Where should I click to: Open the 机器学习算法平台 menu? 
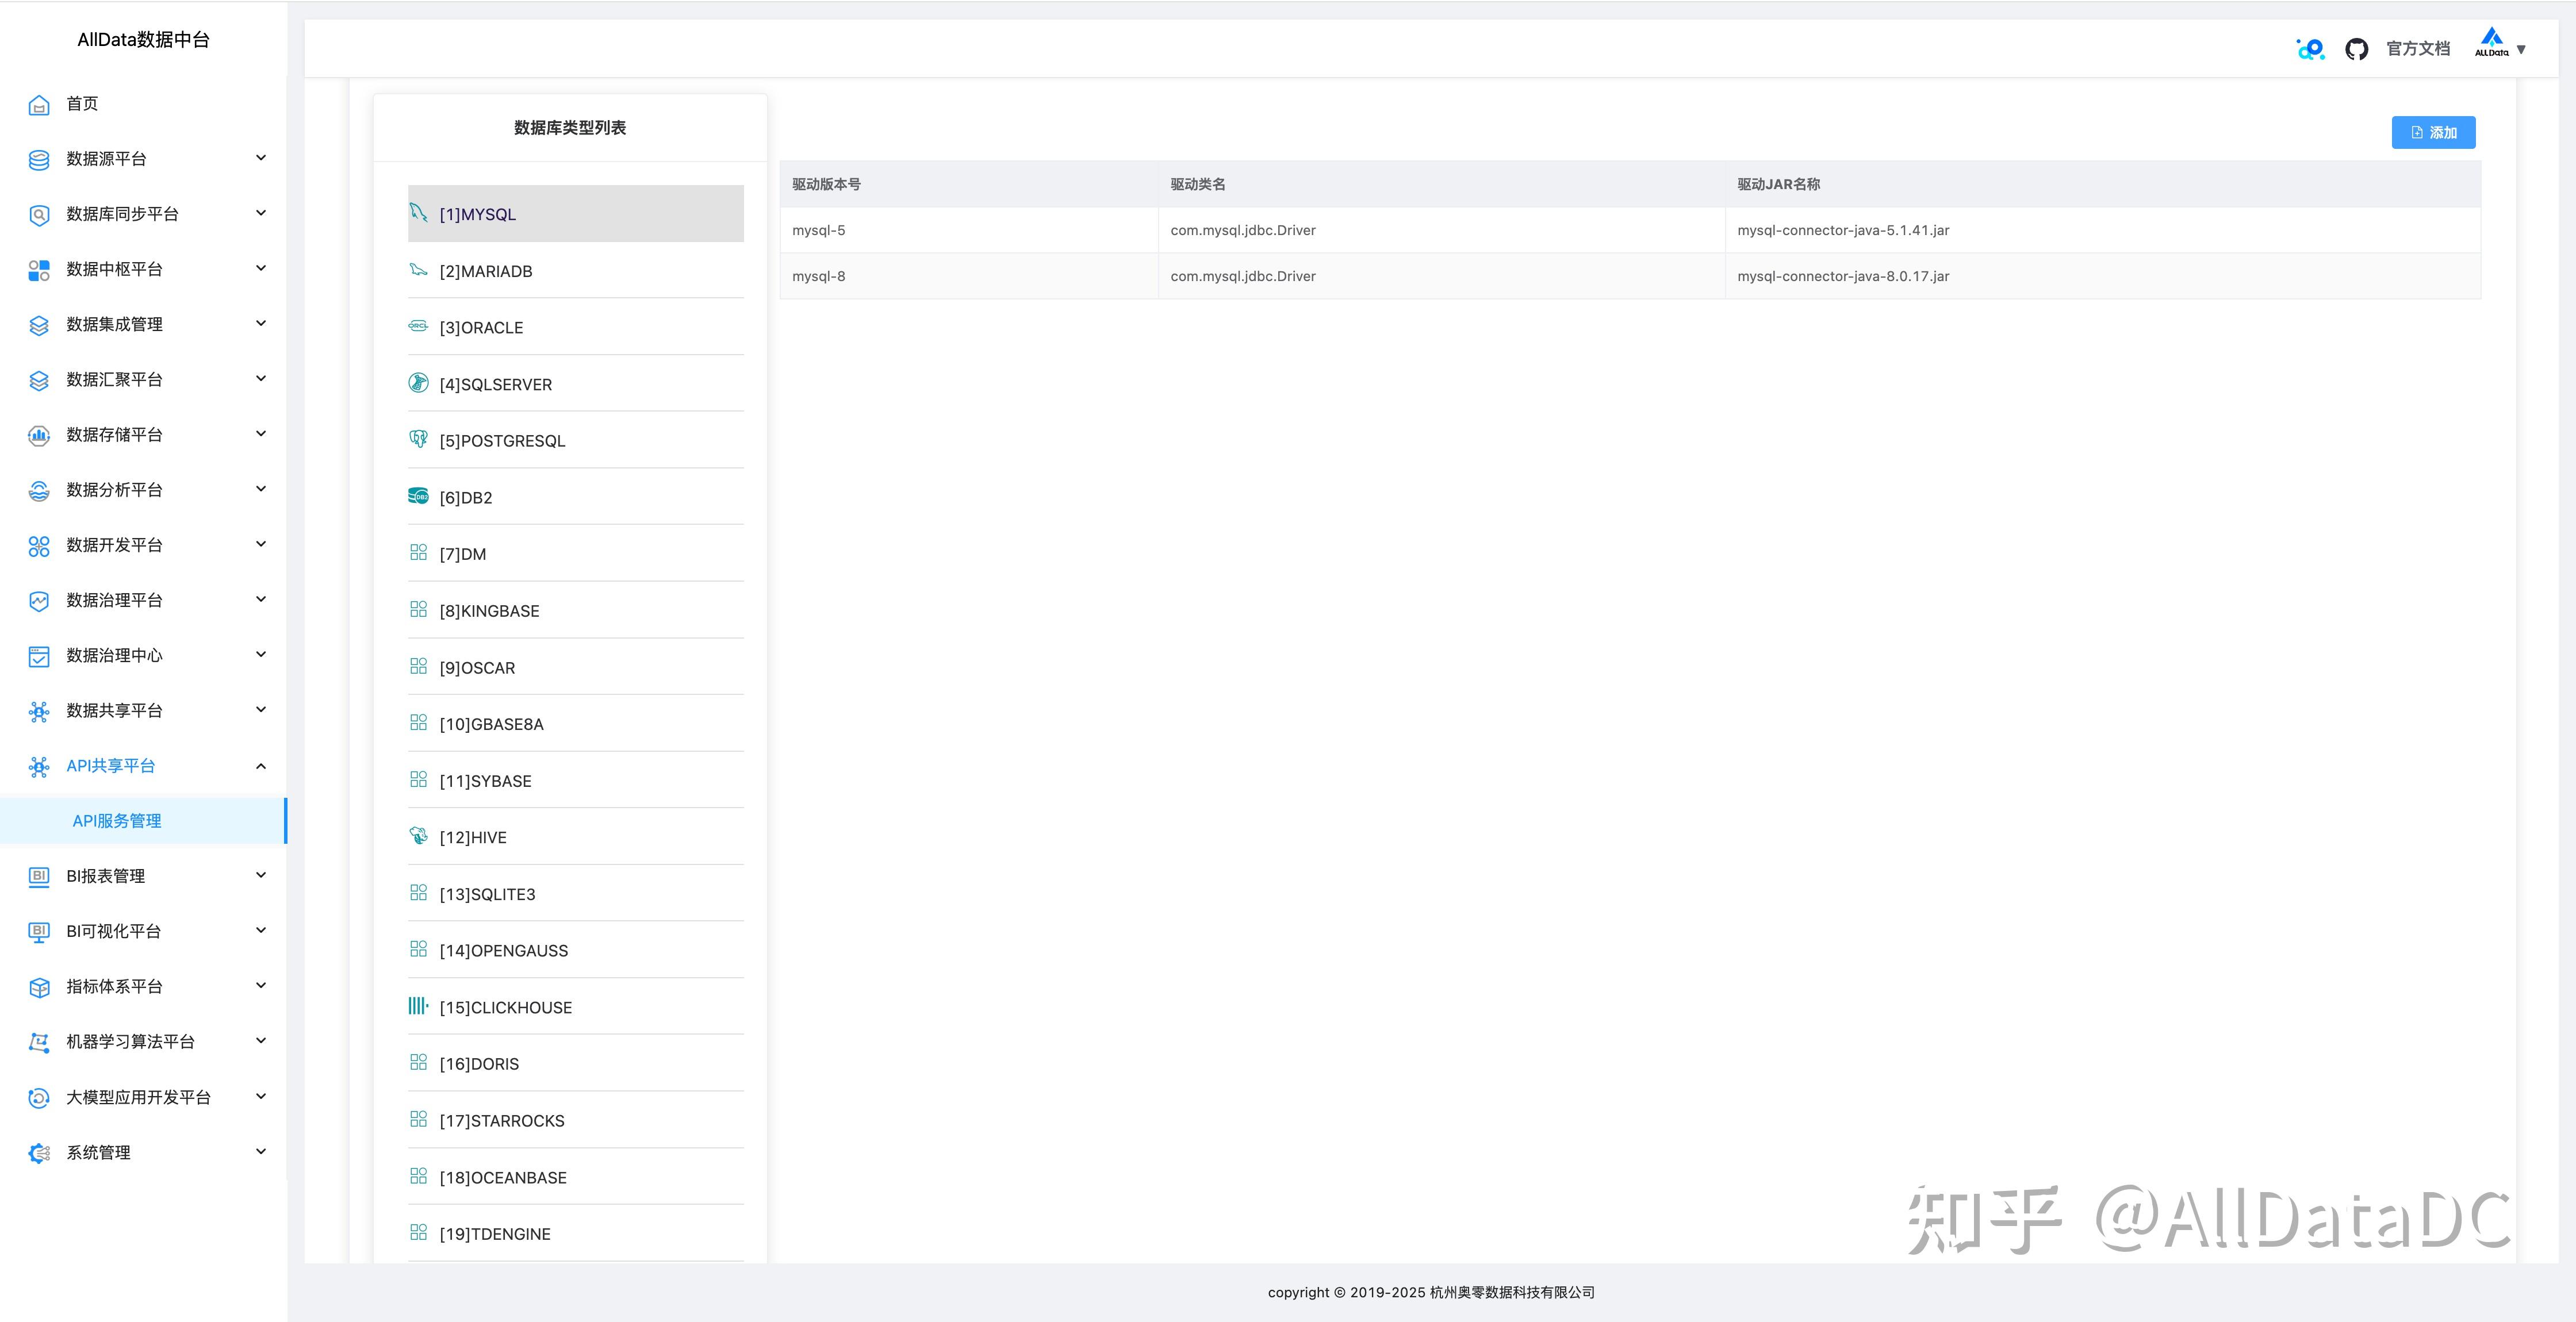(144, 1042)
